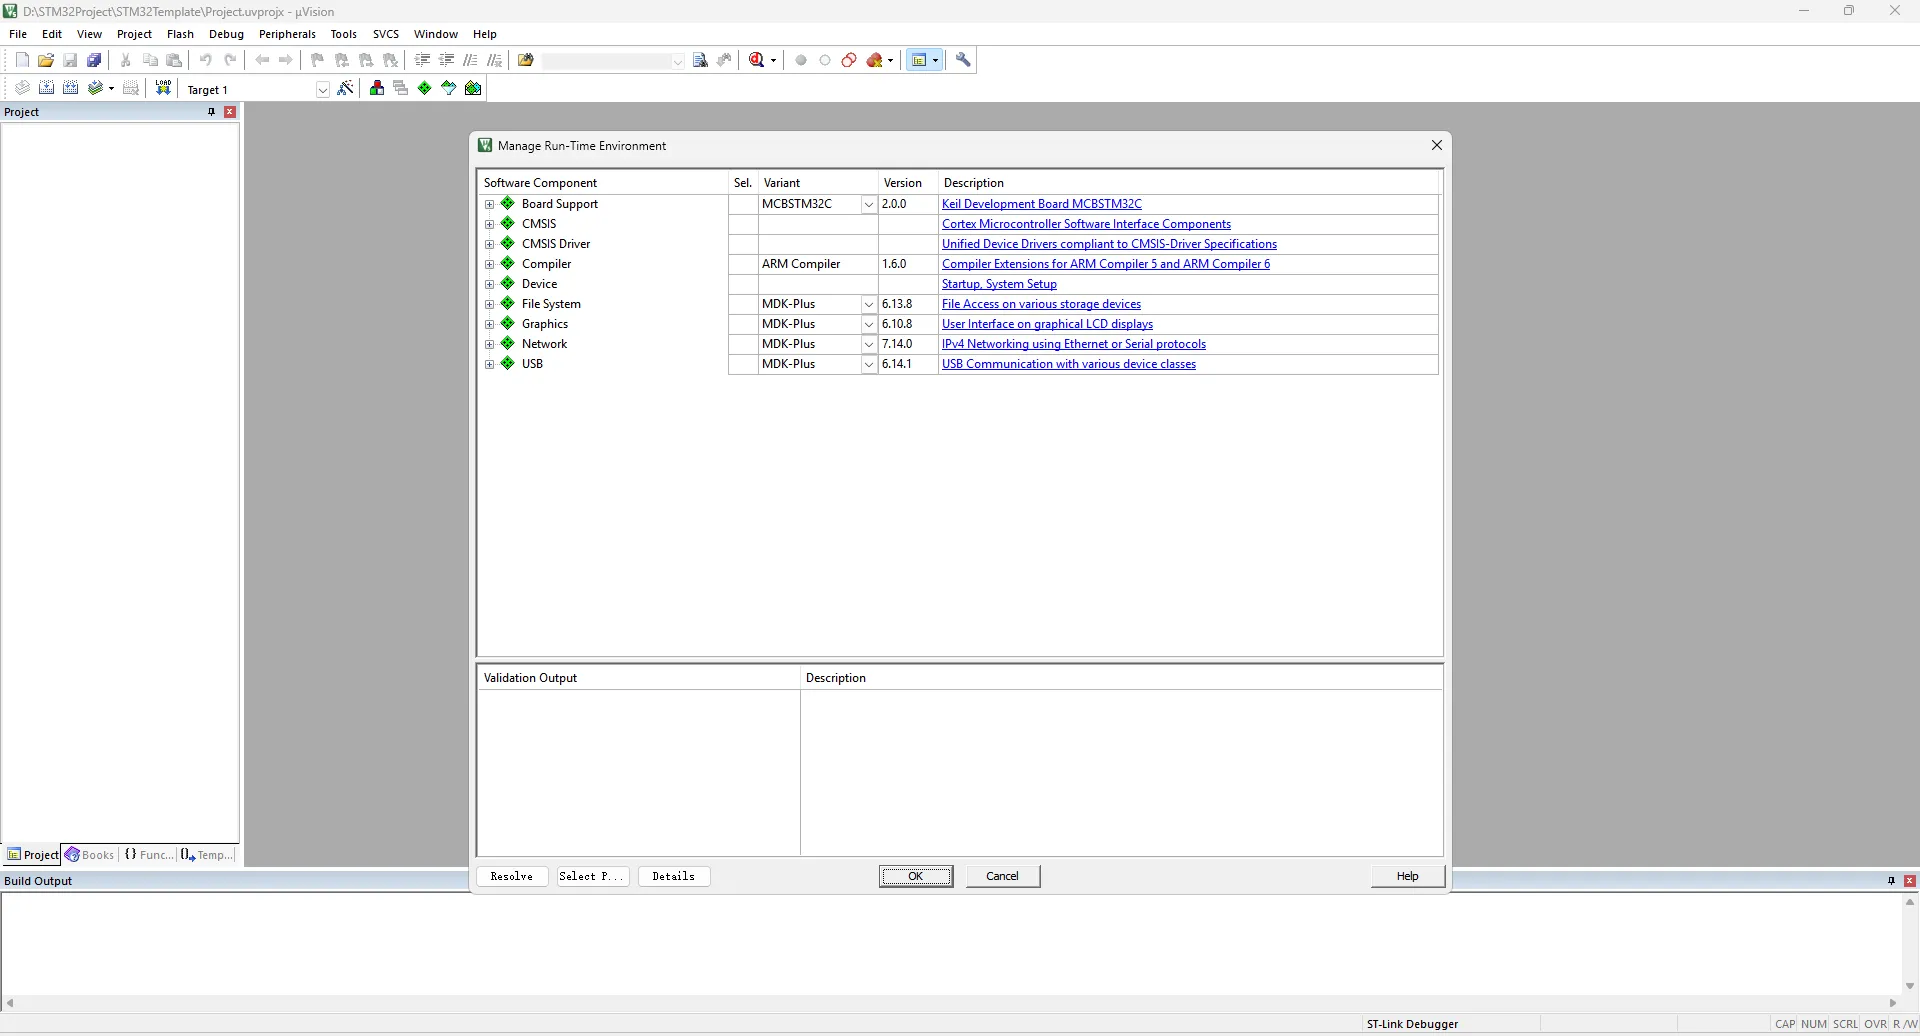Open the Keil Development Board MCBSTM32C link
This screenshot has height=1036, width=1920.
point(1041,204)
